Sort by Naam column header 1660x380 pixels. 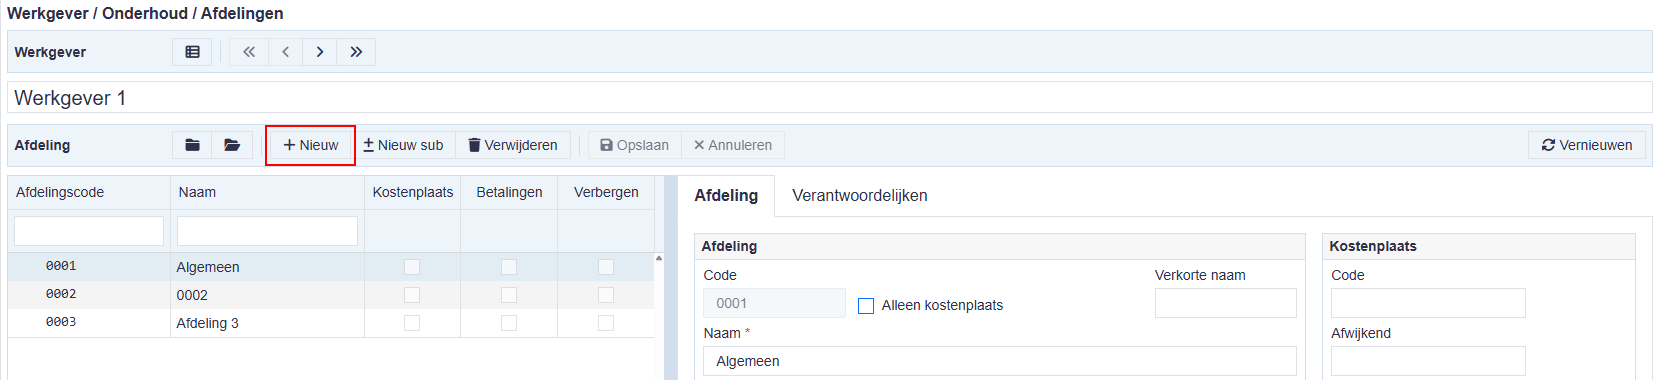click(x=267, y=192)
